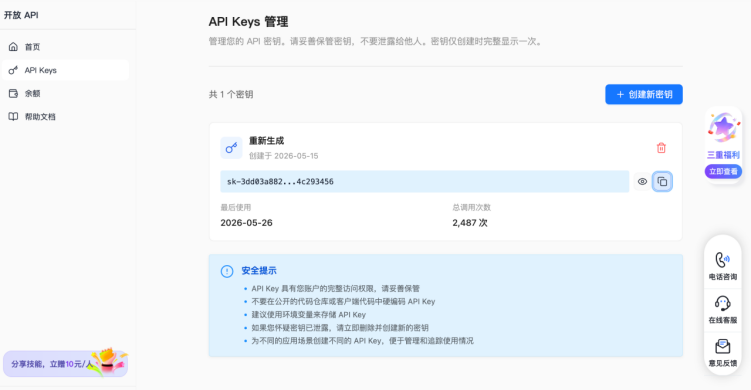Click the home icon beside 首页

[13, 46]
